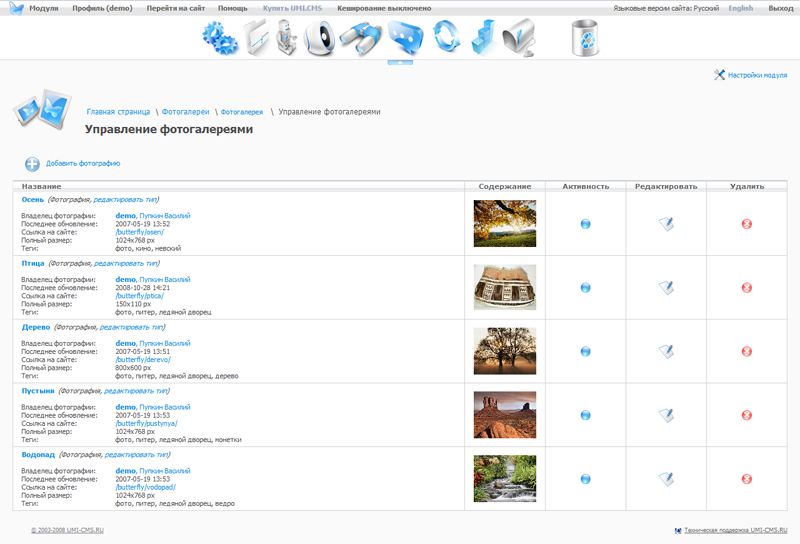Toggle activity of the Осень photo
The image size is (800, 544).
point(586,224)
